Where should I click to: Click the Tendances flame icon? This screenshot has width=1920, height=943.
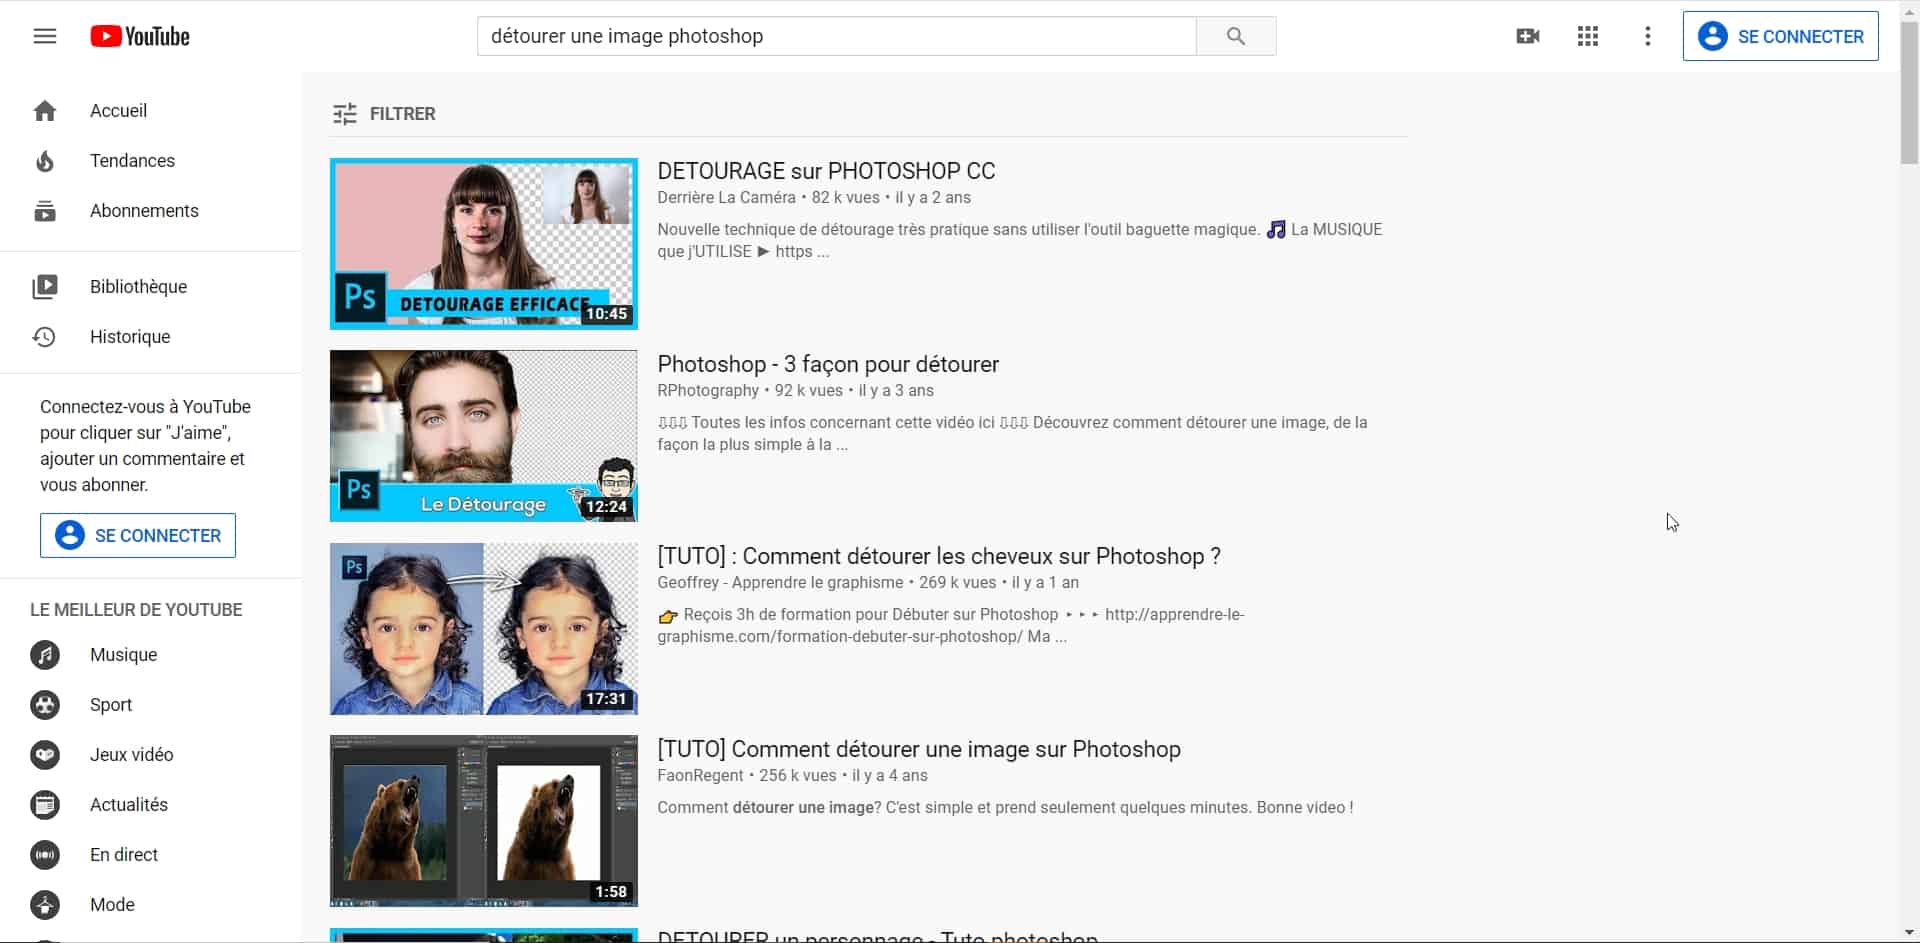click(x=45, y=161)
